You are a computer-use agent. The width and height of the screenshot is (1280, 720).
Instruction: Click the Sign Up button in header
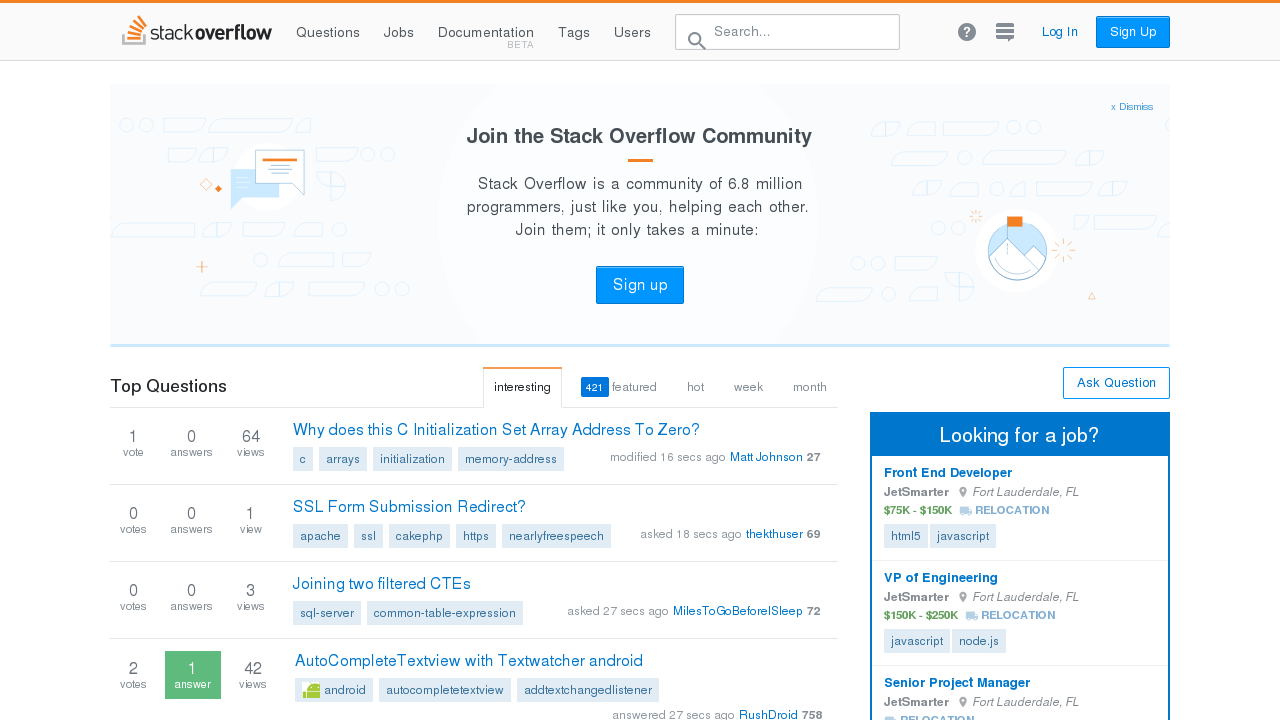click(x=1133, y=32)
